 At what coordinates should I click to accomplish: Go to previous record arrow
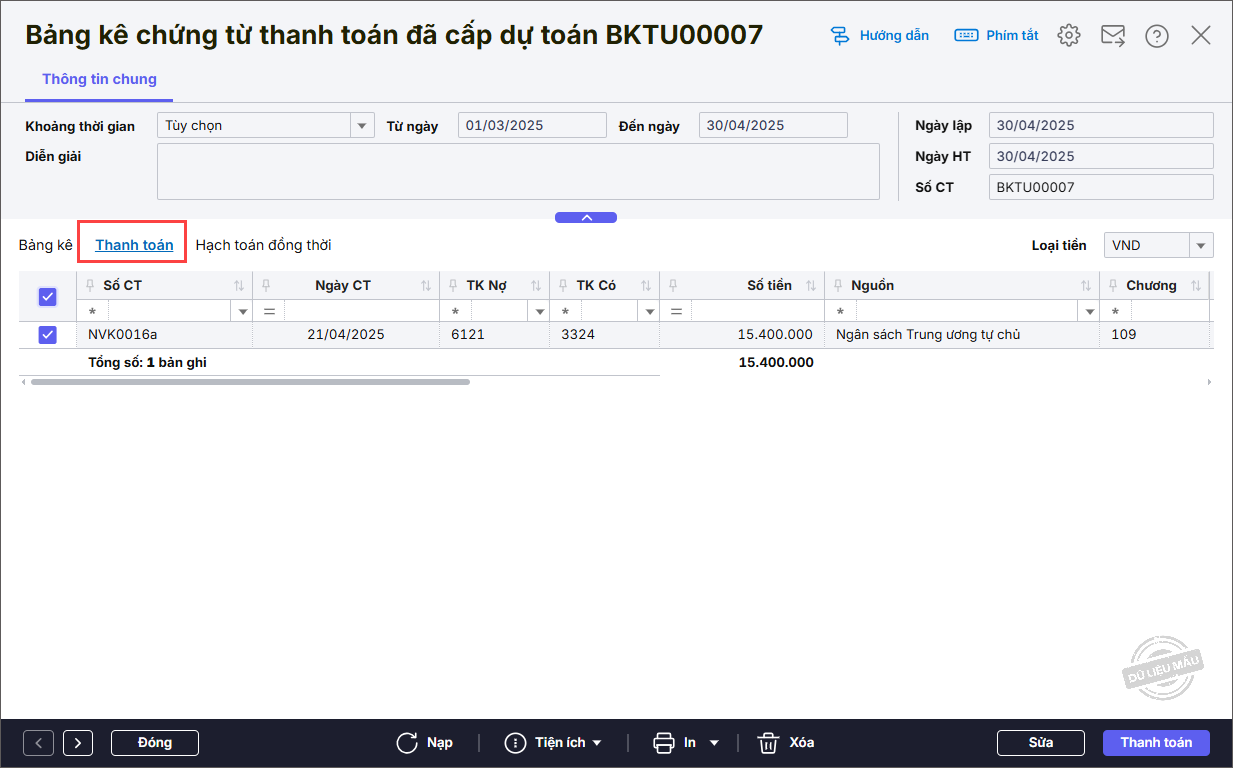pos(38,743)
